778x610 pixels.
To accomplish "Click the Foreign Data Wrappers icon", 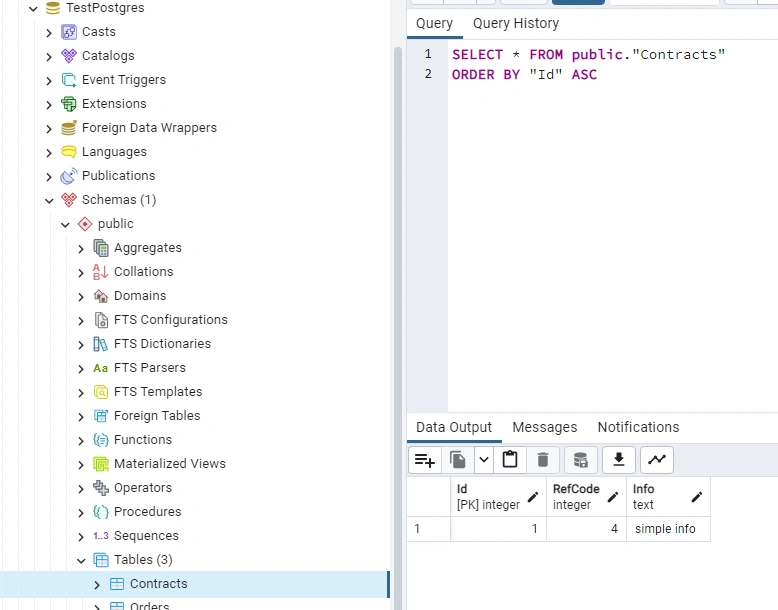I will (68, 128).
